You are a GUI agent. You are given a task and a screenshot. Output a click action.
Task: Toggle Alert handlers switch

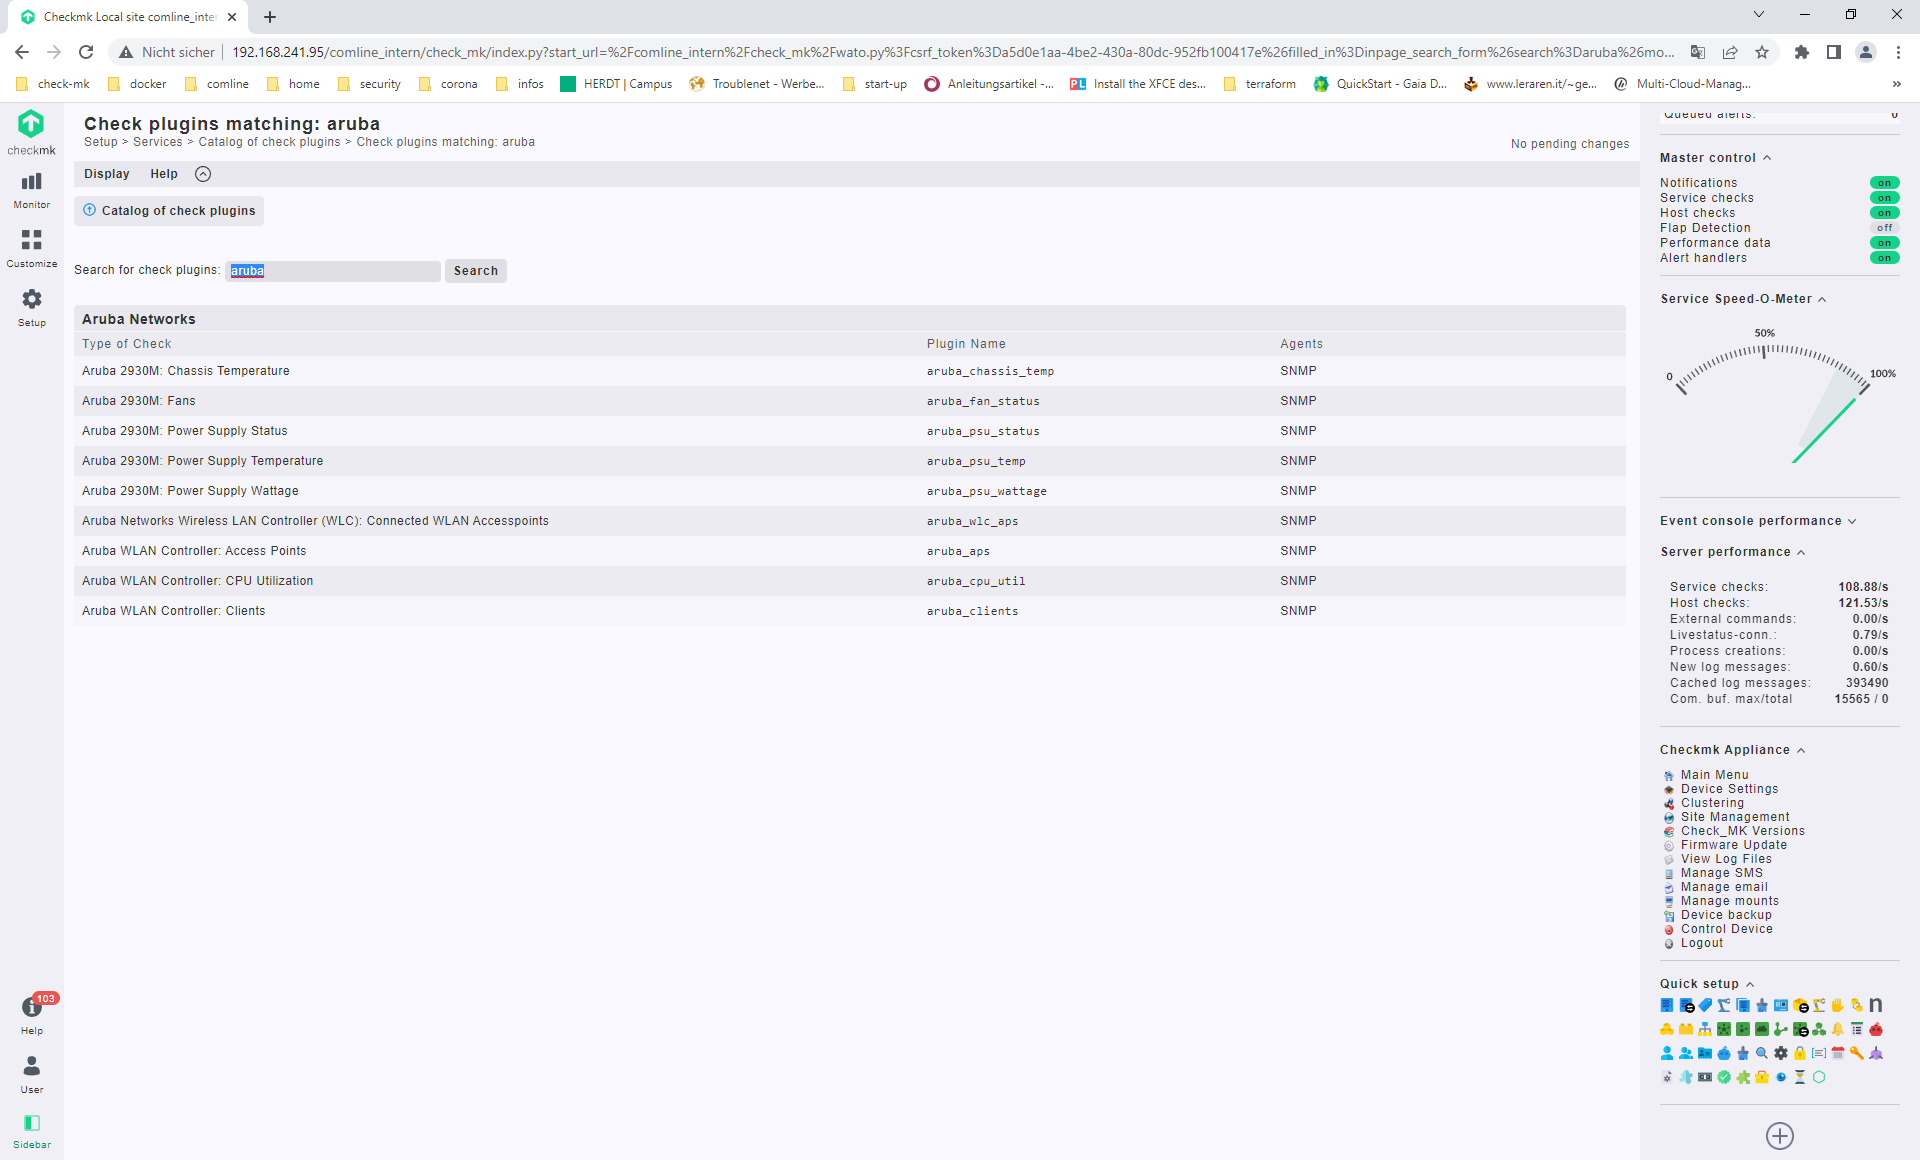(1884, 258)
